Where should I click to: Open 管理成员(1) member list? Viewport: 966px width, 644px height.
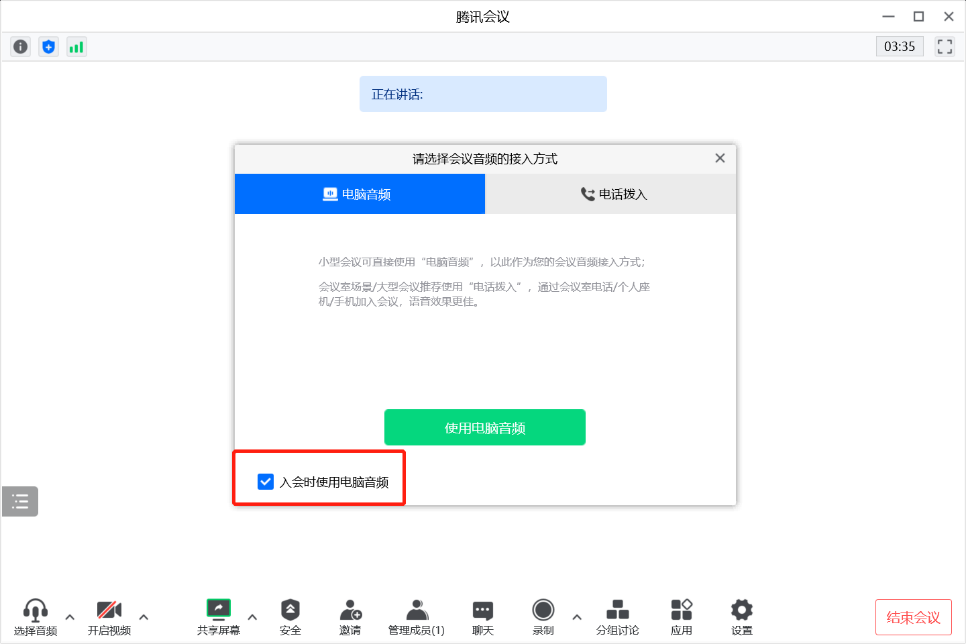[x=416, y=617]
